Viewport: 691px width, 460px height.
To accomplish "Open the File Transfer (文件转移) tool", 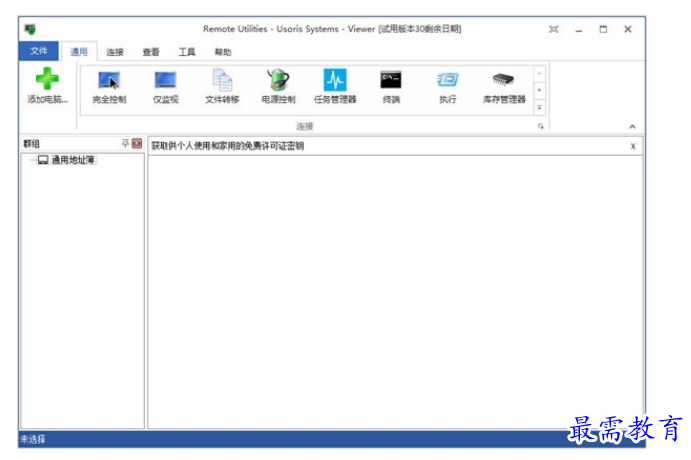I will coord(222,87).
